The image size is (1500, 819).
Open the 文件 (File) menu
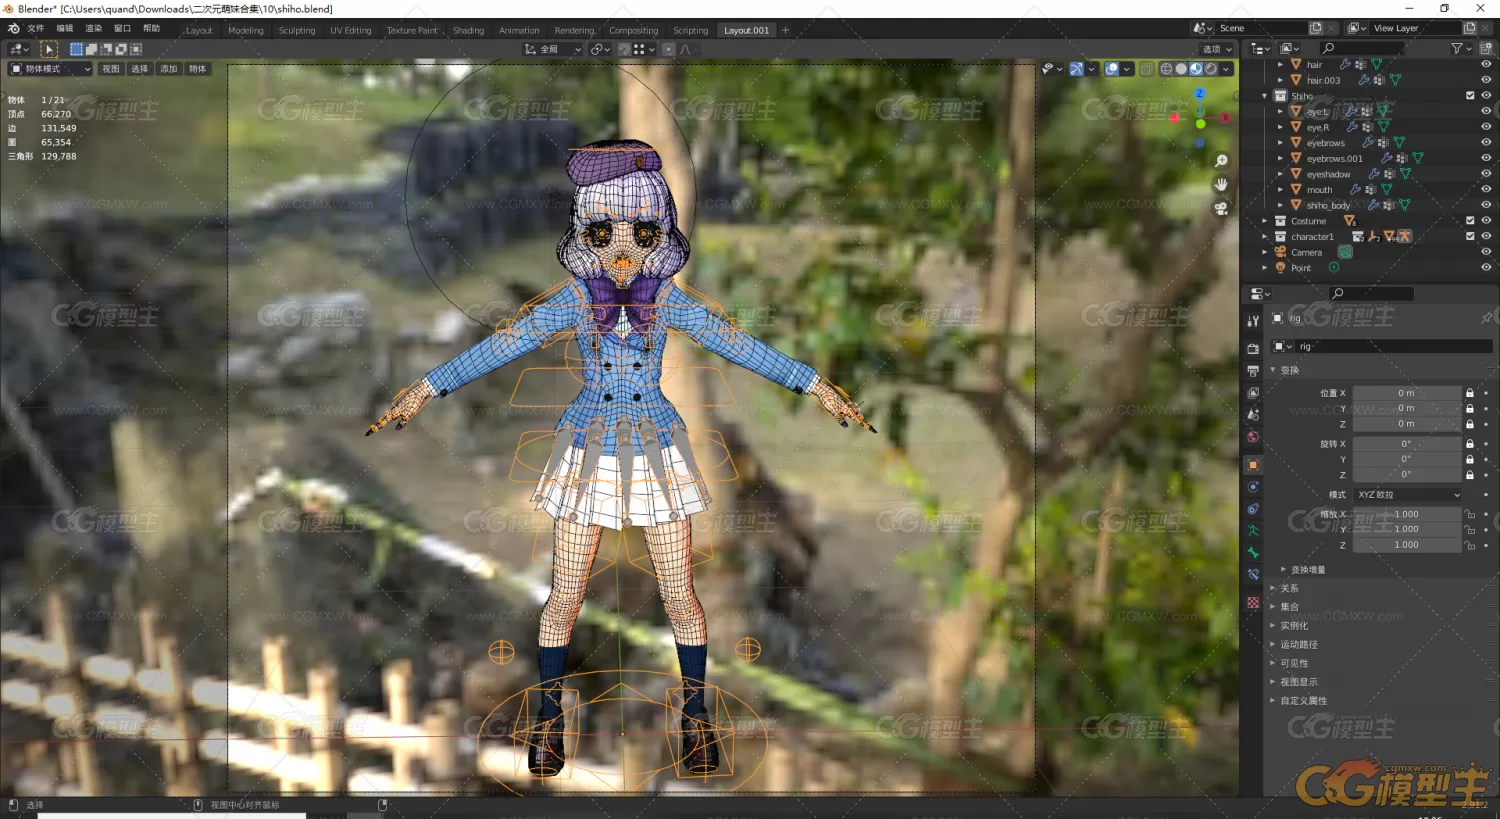[36, 29]
